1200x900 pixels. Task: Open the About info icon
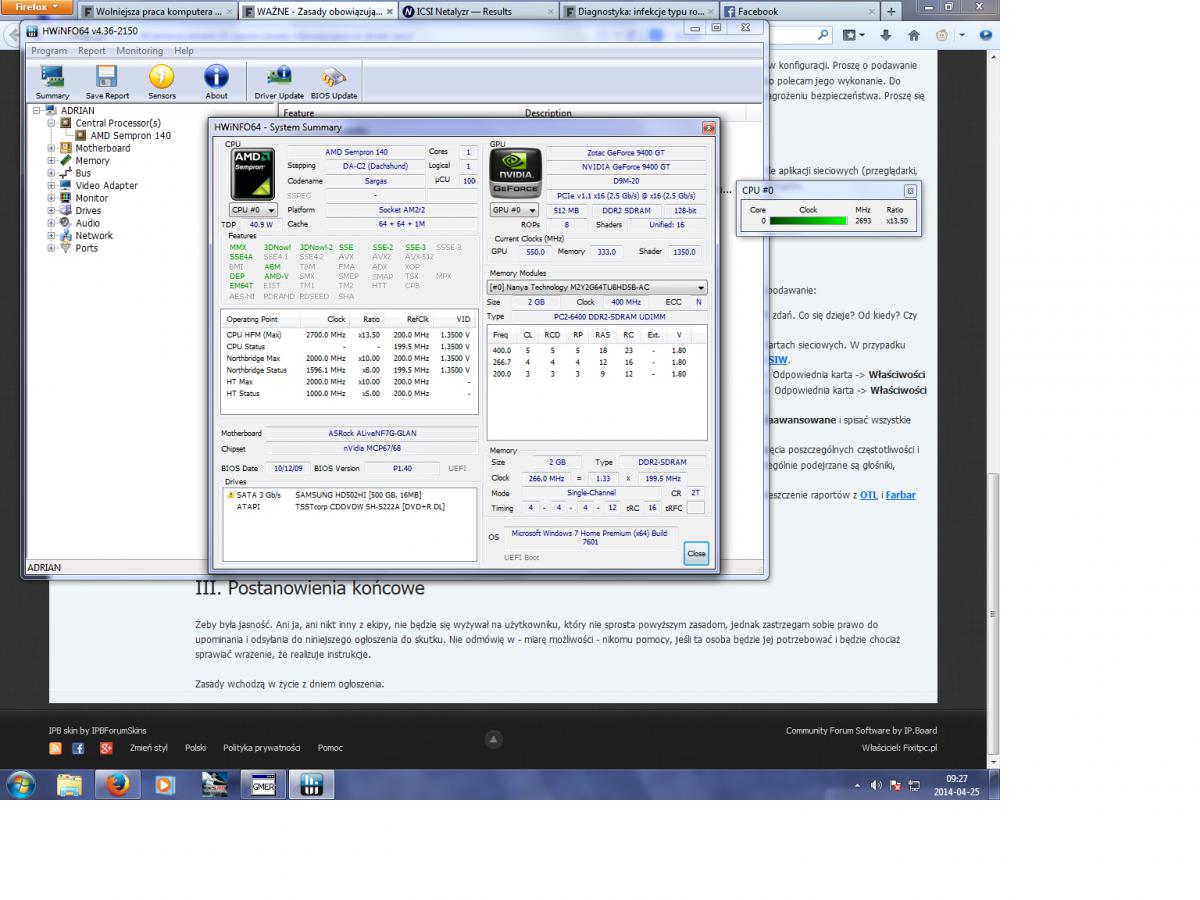tap(217, 82)
